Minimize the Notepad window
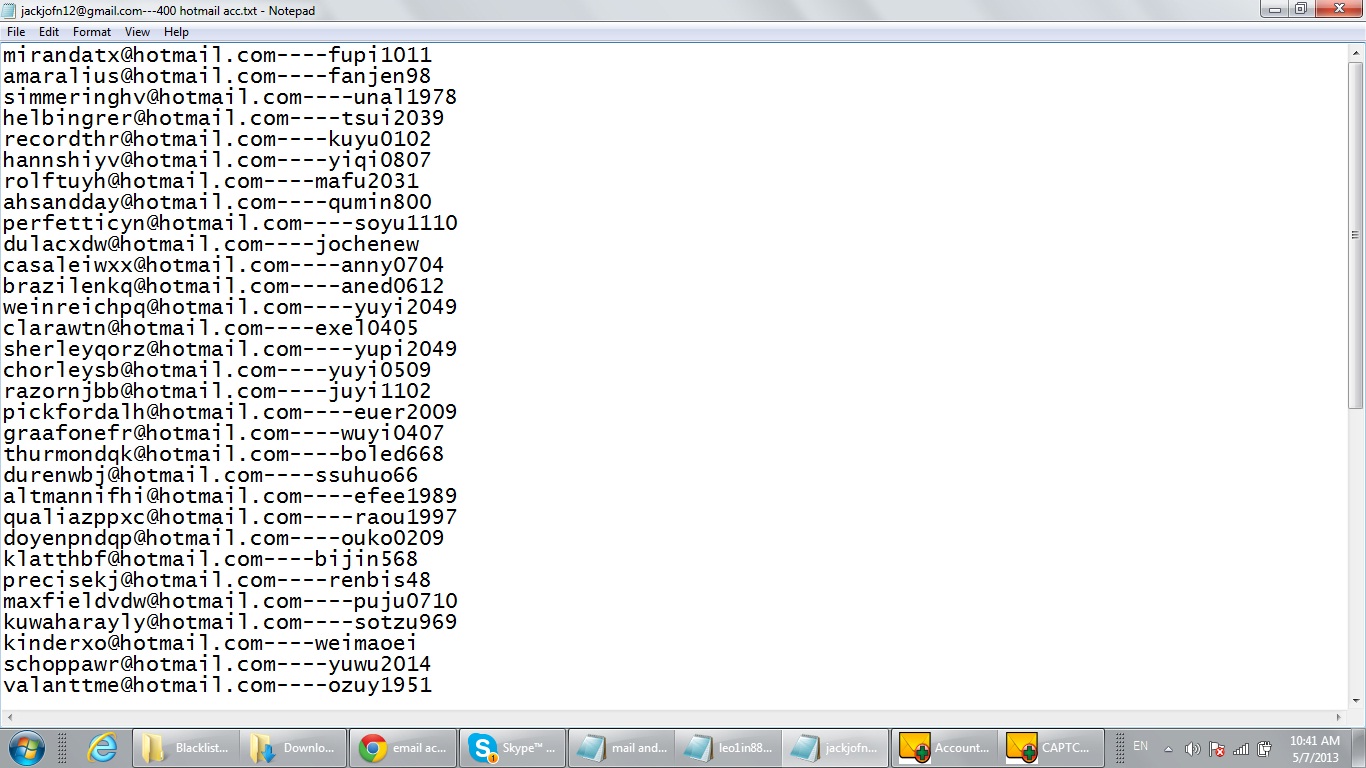Image resolution: width=1366 pixels, height=768 pixels. [1273, 9]
